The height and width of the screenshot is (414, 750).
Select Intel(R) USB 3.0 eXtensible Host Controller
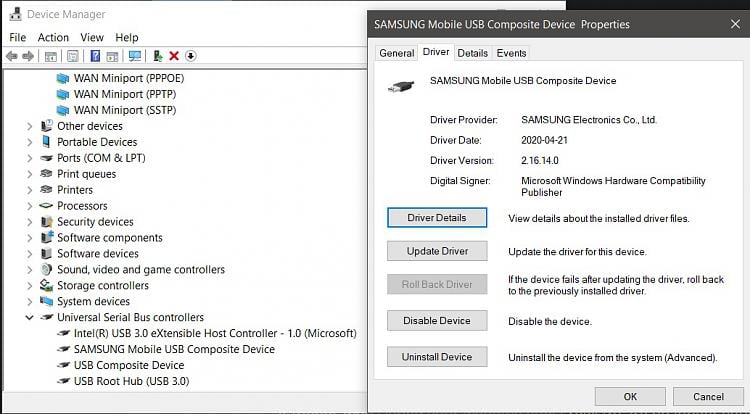(215, 333)
